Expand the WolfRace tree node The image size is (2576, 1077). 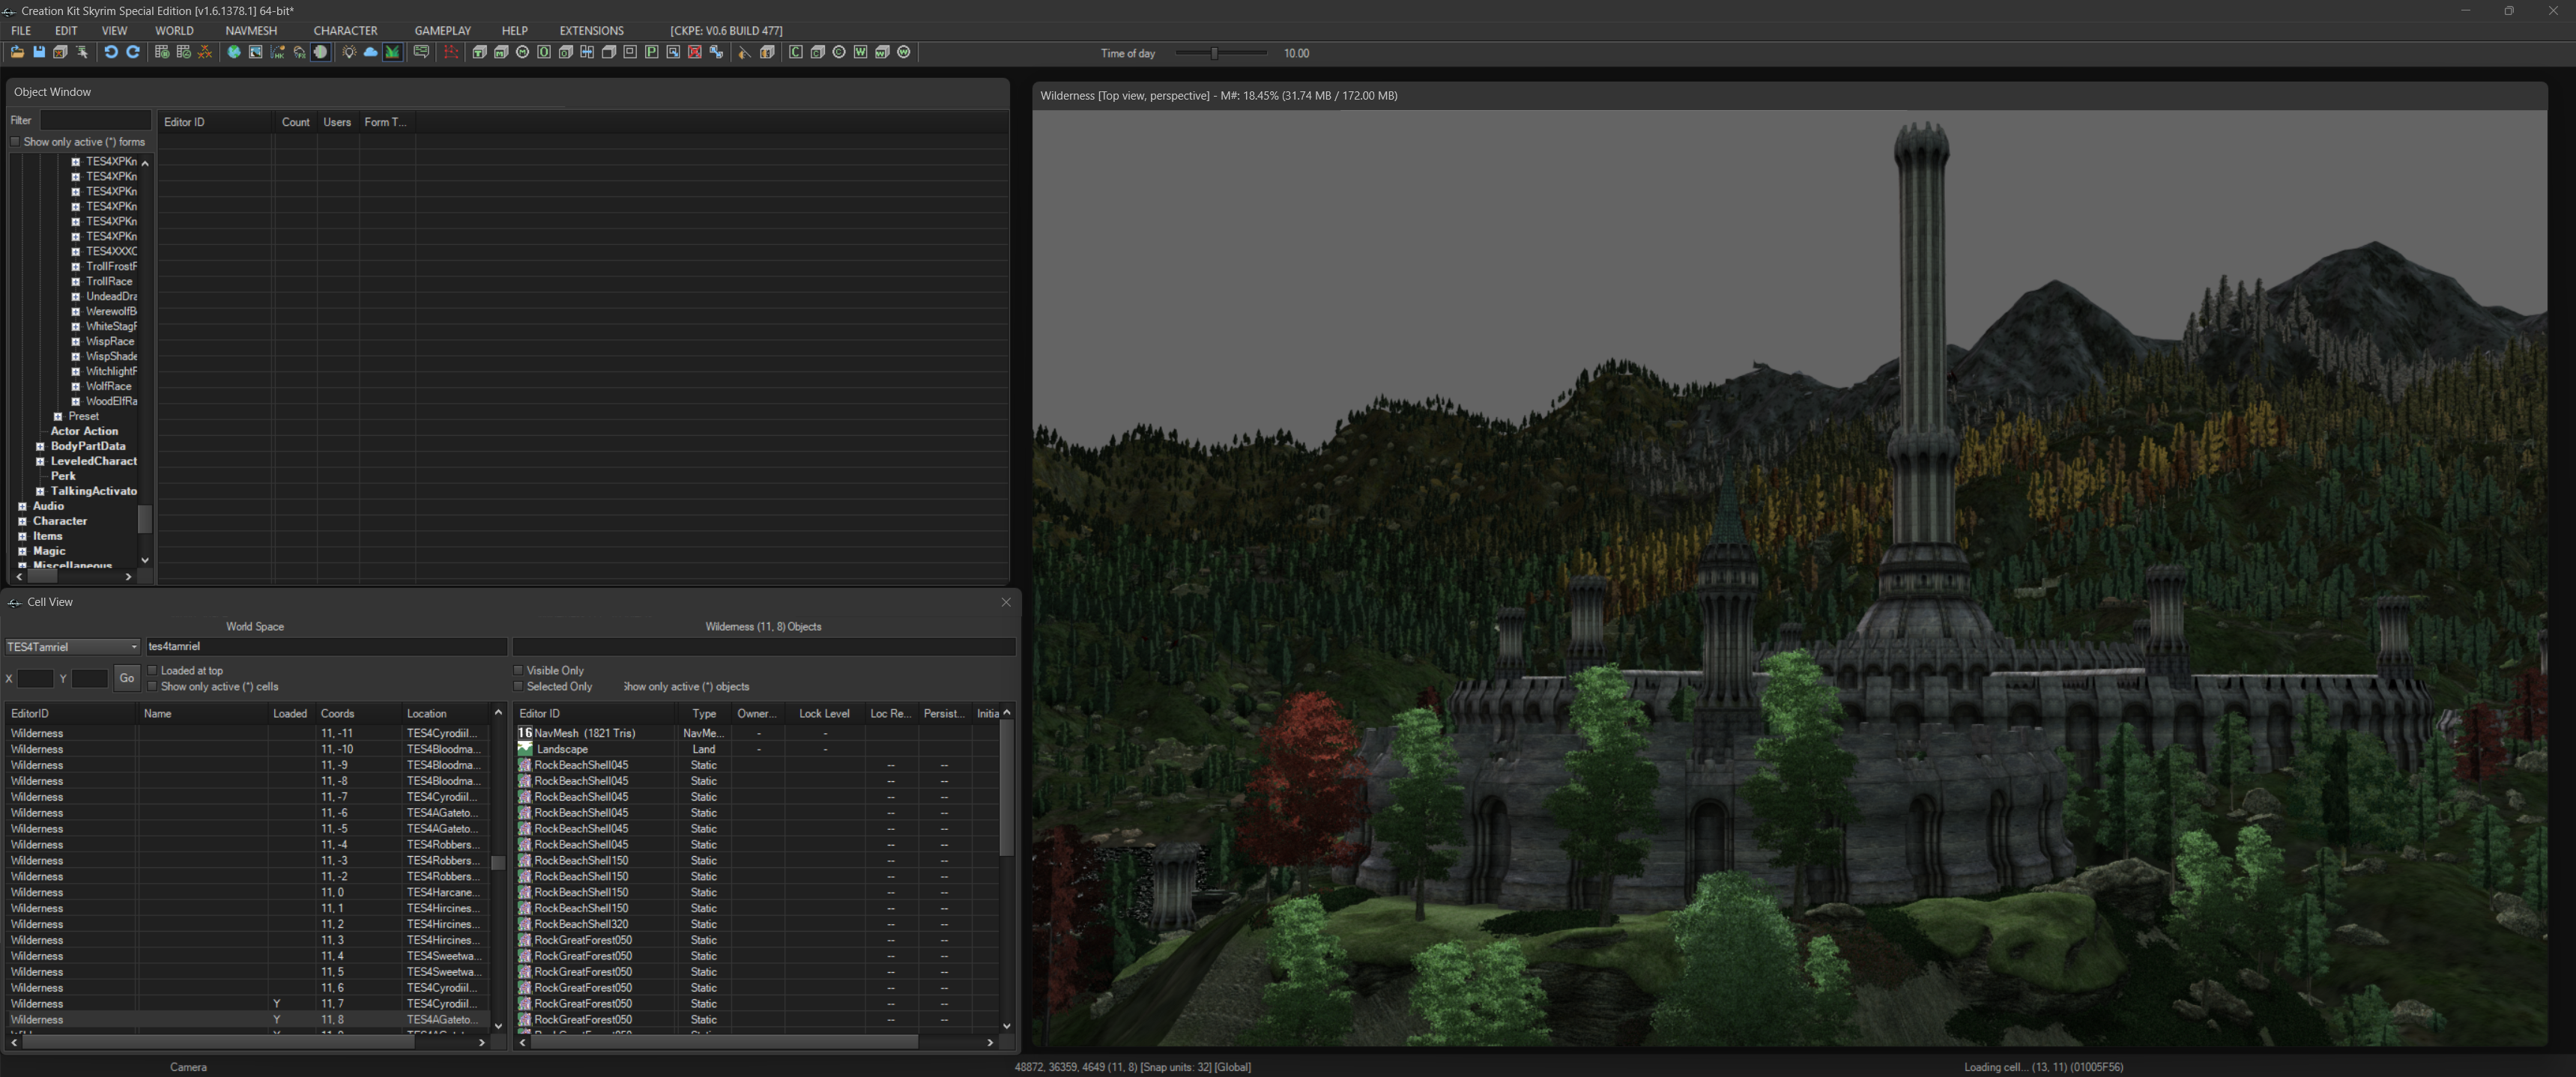pyautogui.click(x=76, y=386)
